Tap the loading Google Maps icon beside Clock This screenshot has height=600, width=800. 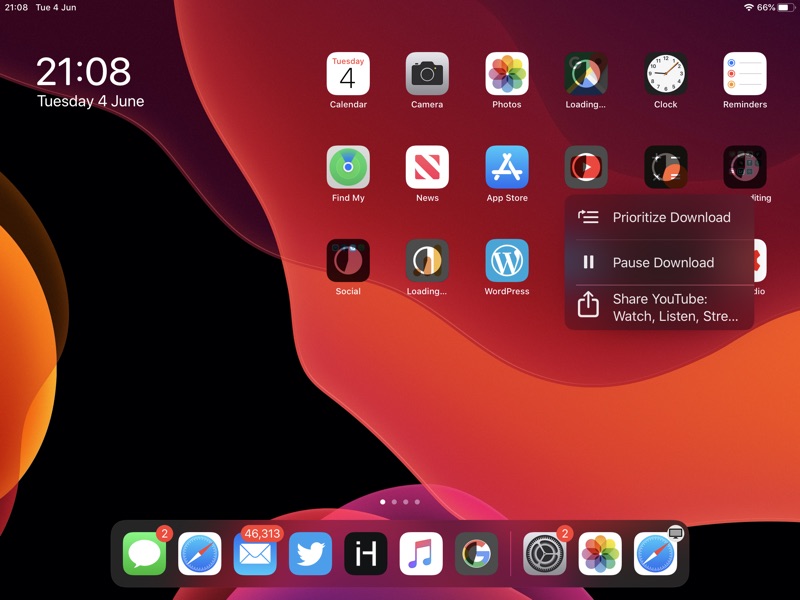(x=586, y=73)
